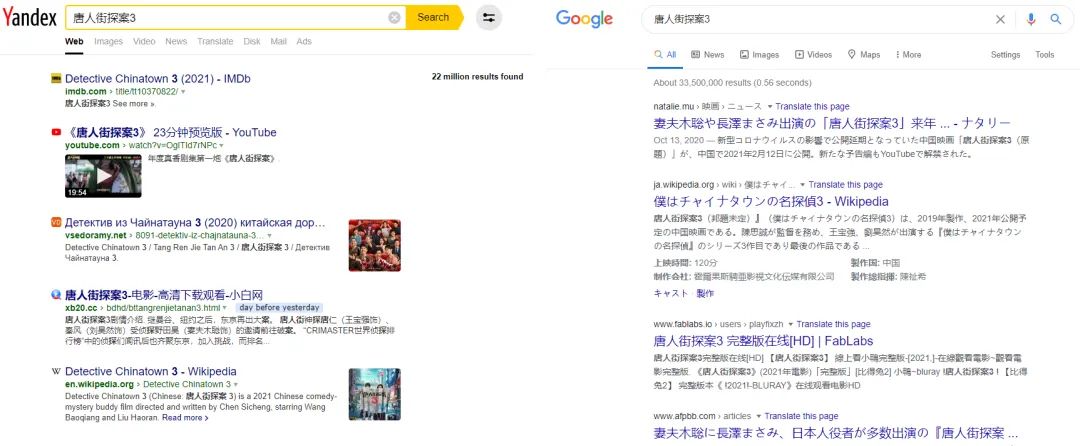The image size is (1080, 446).
Task: Play the YouTube video thumbnail 19:54
Action: coord(103,176)
